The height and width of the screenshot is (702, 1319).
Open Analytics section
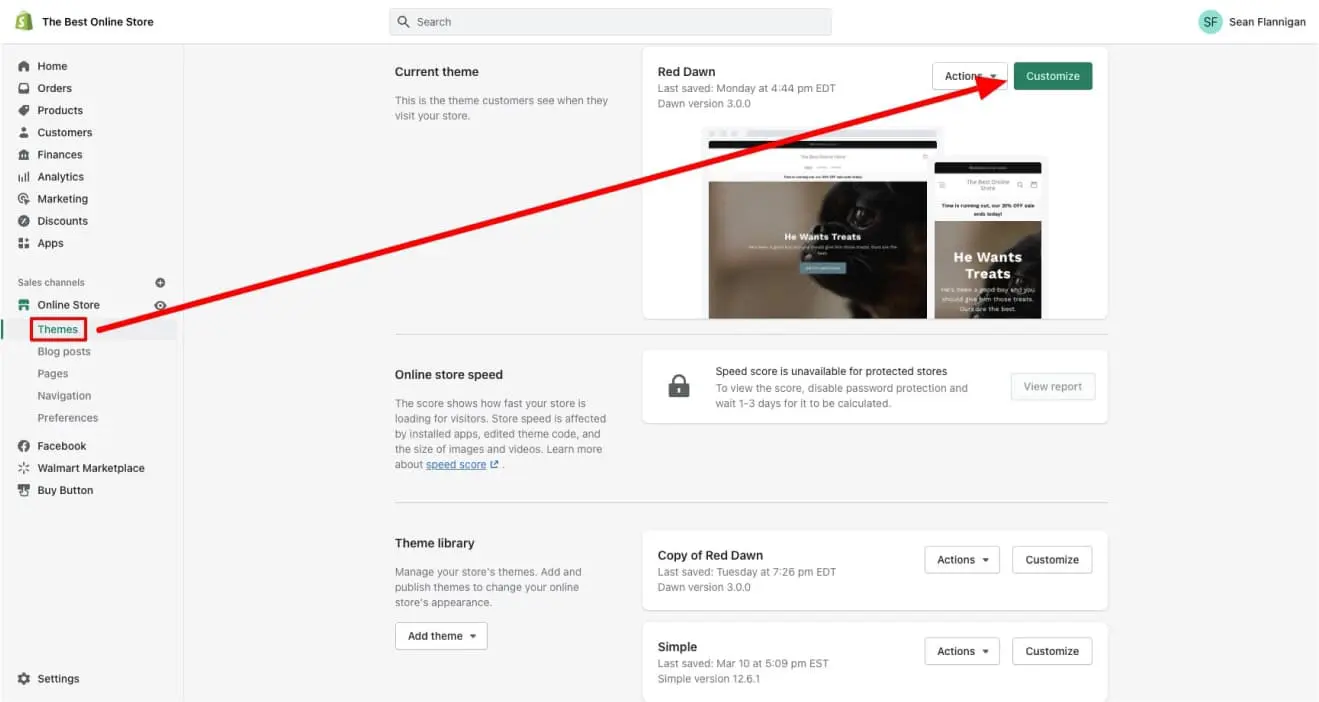(x=61, y=177)
